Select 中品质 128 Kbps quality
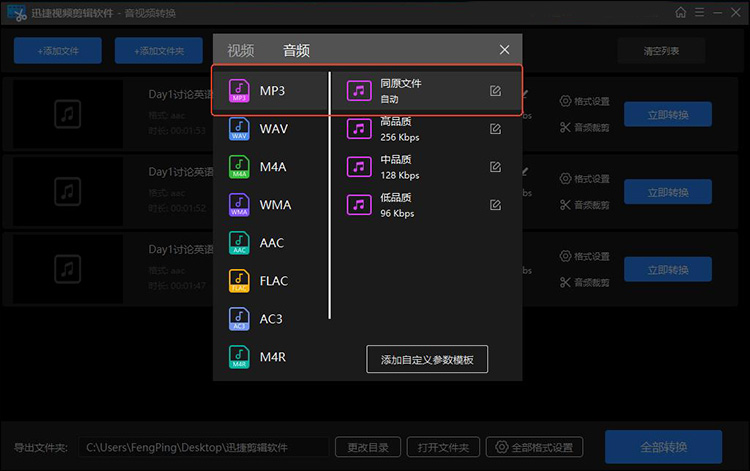The width and height of the screenshot is (750, 471). 400,167
